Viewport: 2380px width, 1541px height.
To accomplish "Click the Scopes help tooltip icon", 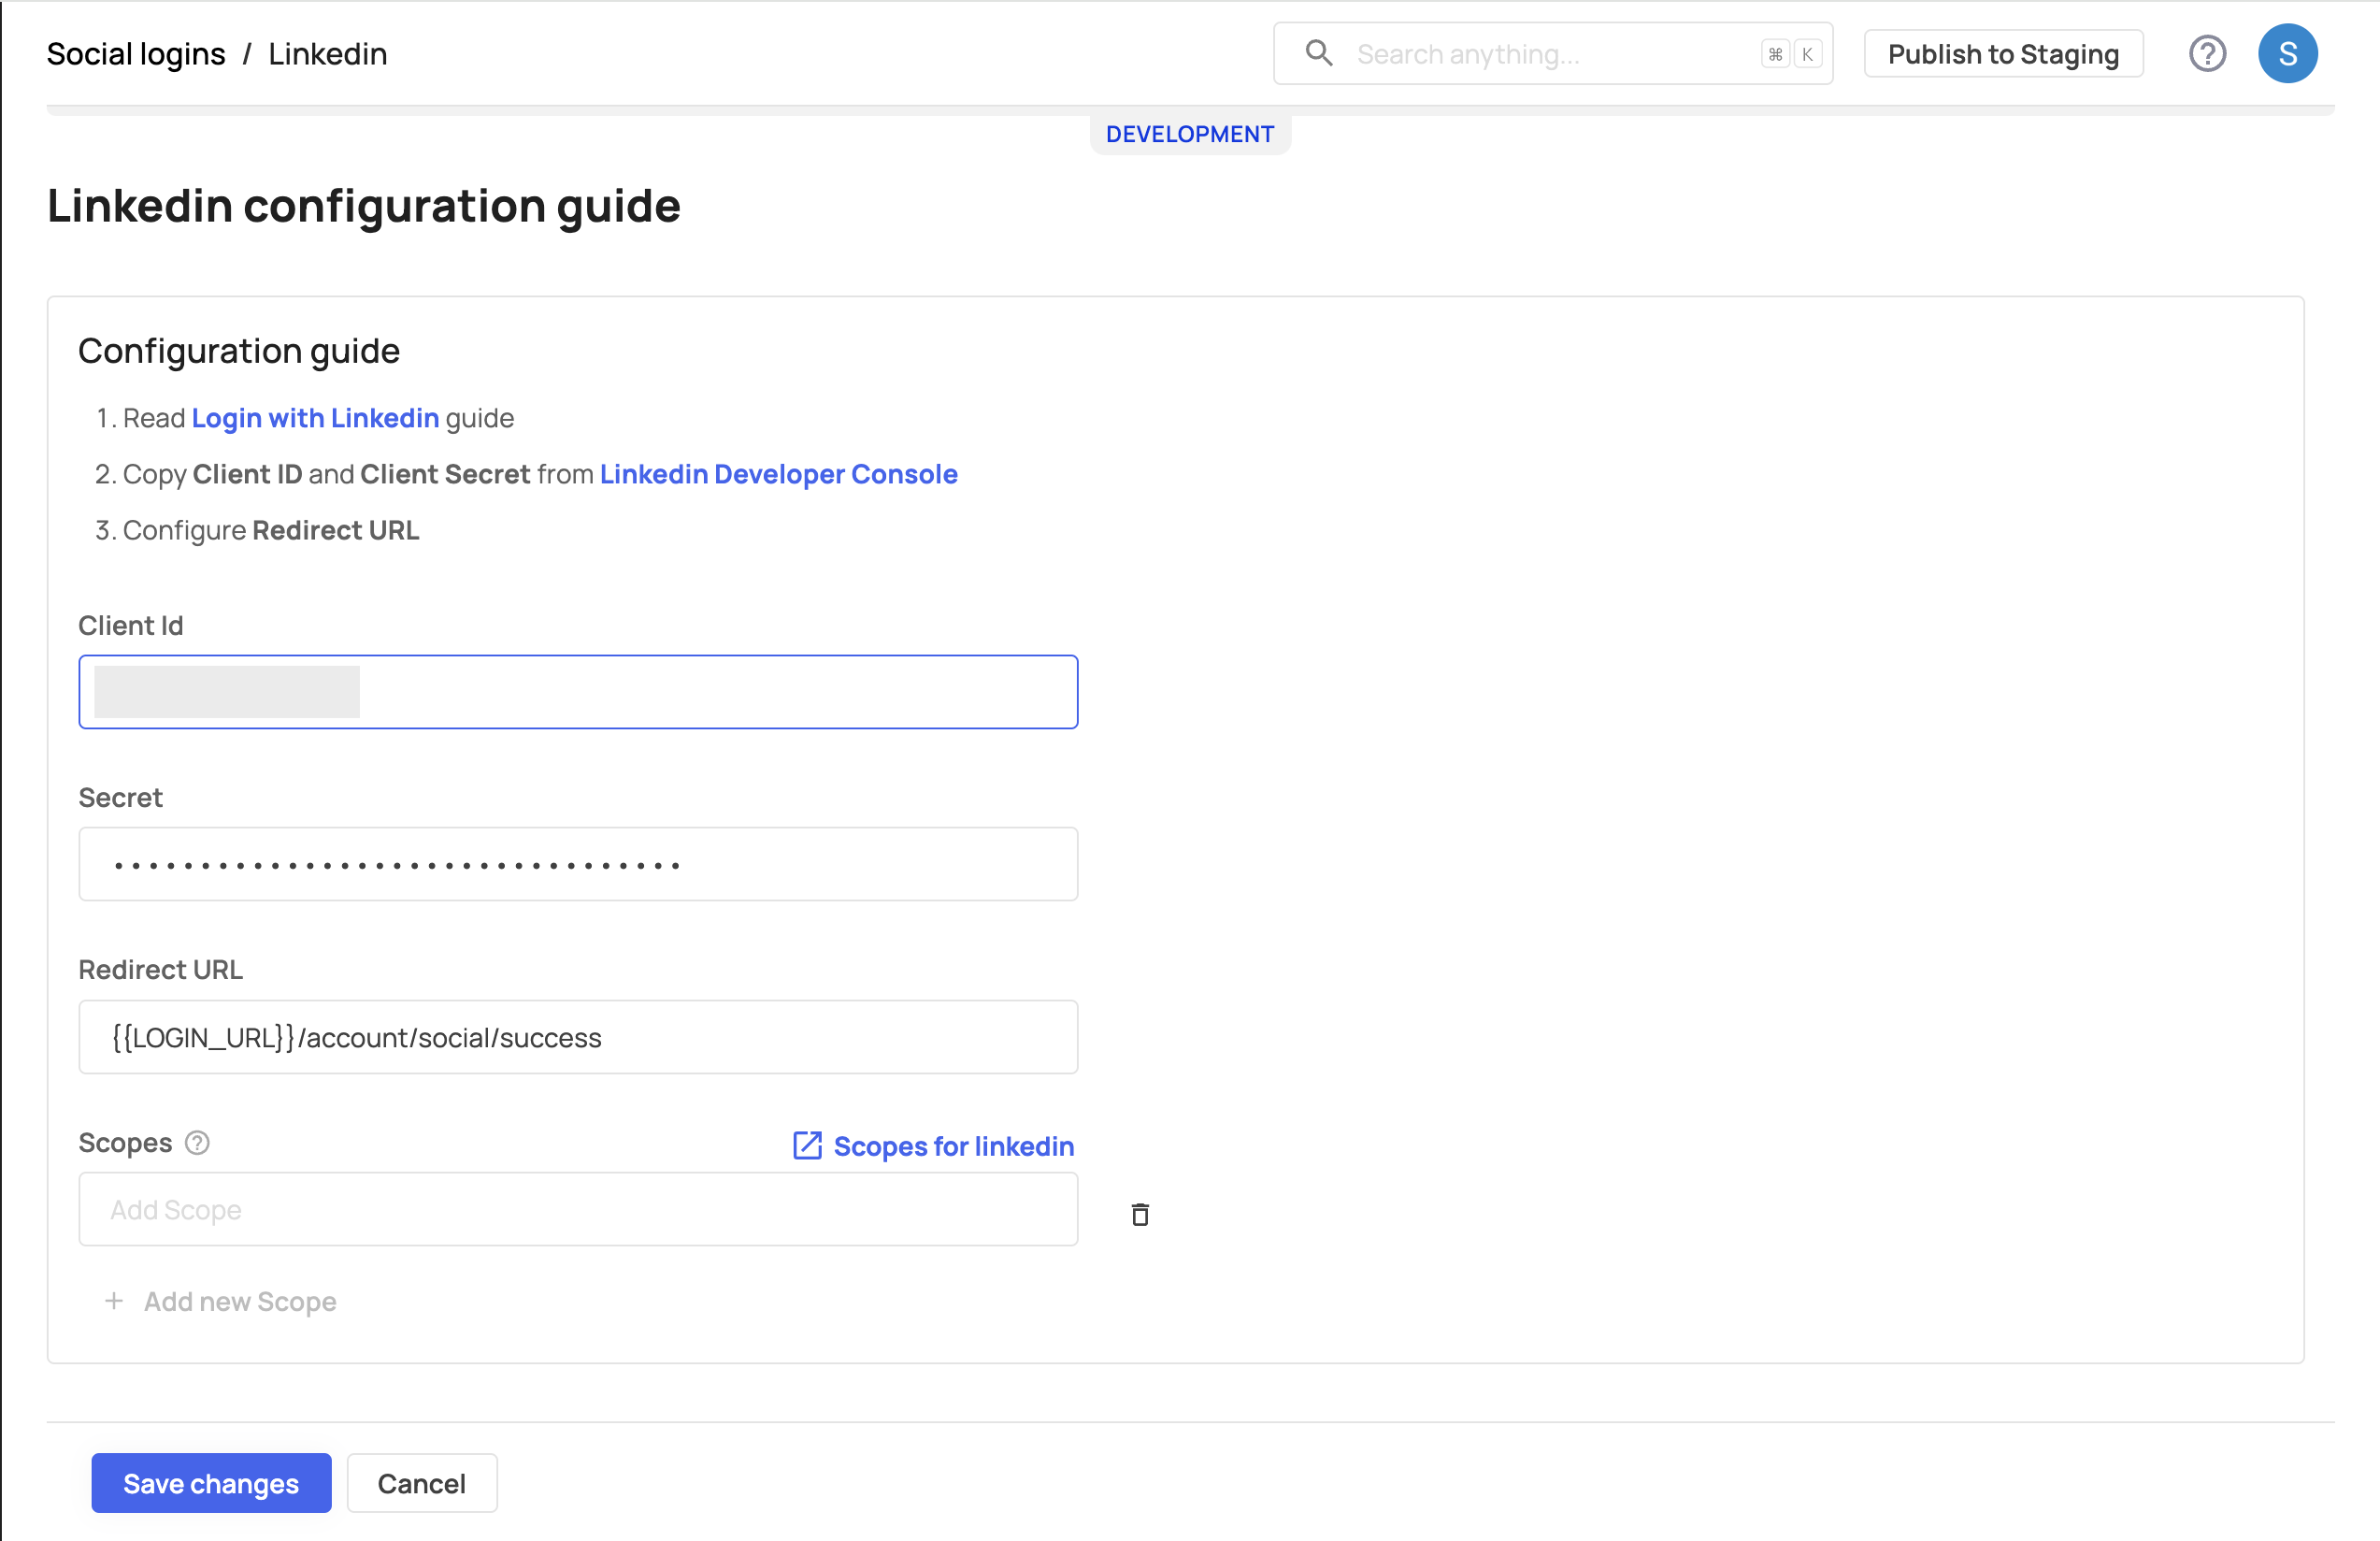I will (198, 1142).
